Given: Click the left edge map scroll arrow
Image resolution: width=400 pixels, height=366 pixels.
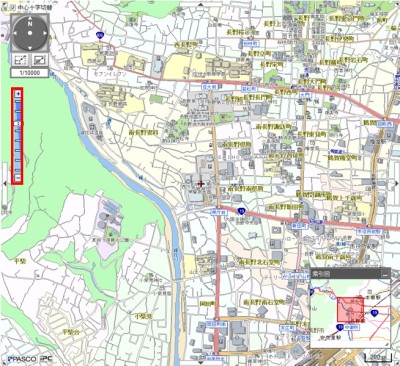Looking at the screenshot, I should (5, 184).
